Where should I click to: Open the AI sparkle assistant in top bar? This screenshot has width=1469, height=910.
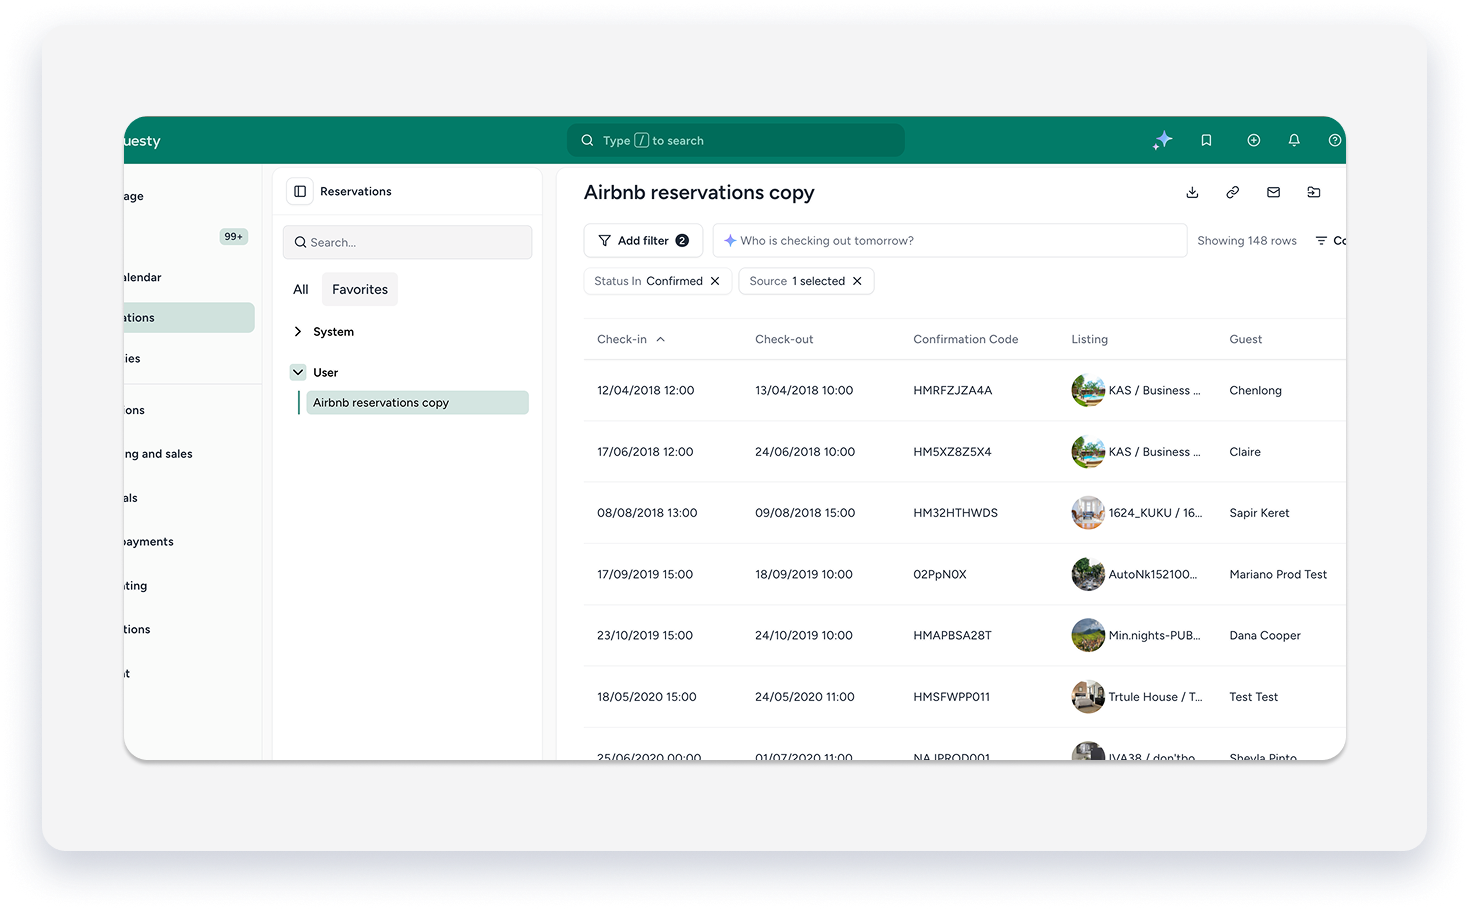pos(1162,141)
